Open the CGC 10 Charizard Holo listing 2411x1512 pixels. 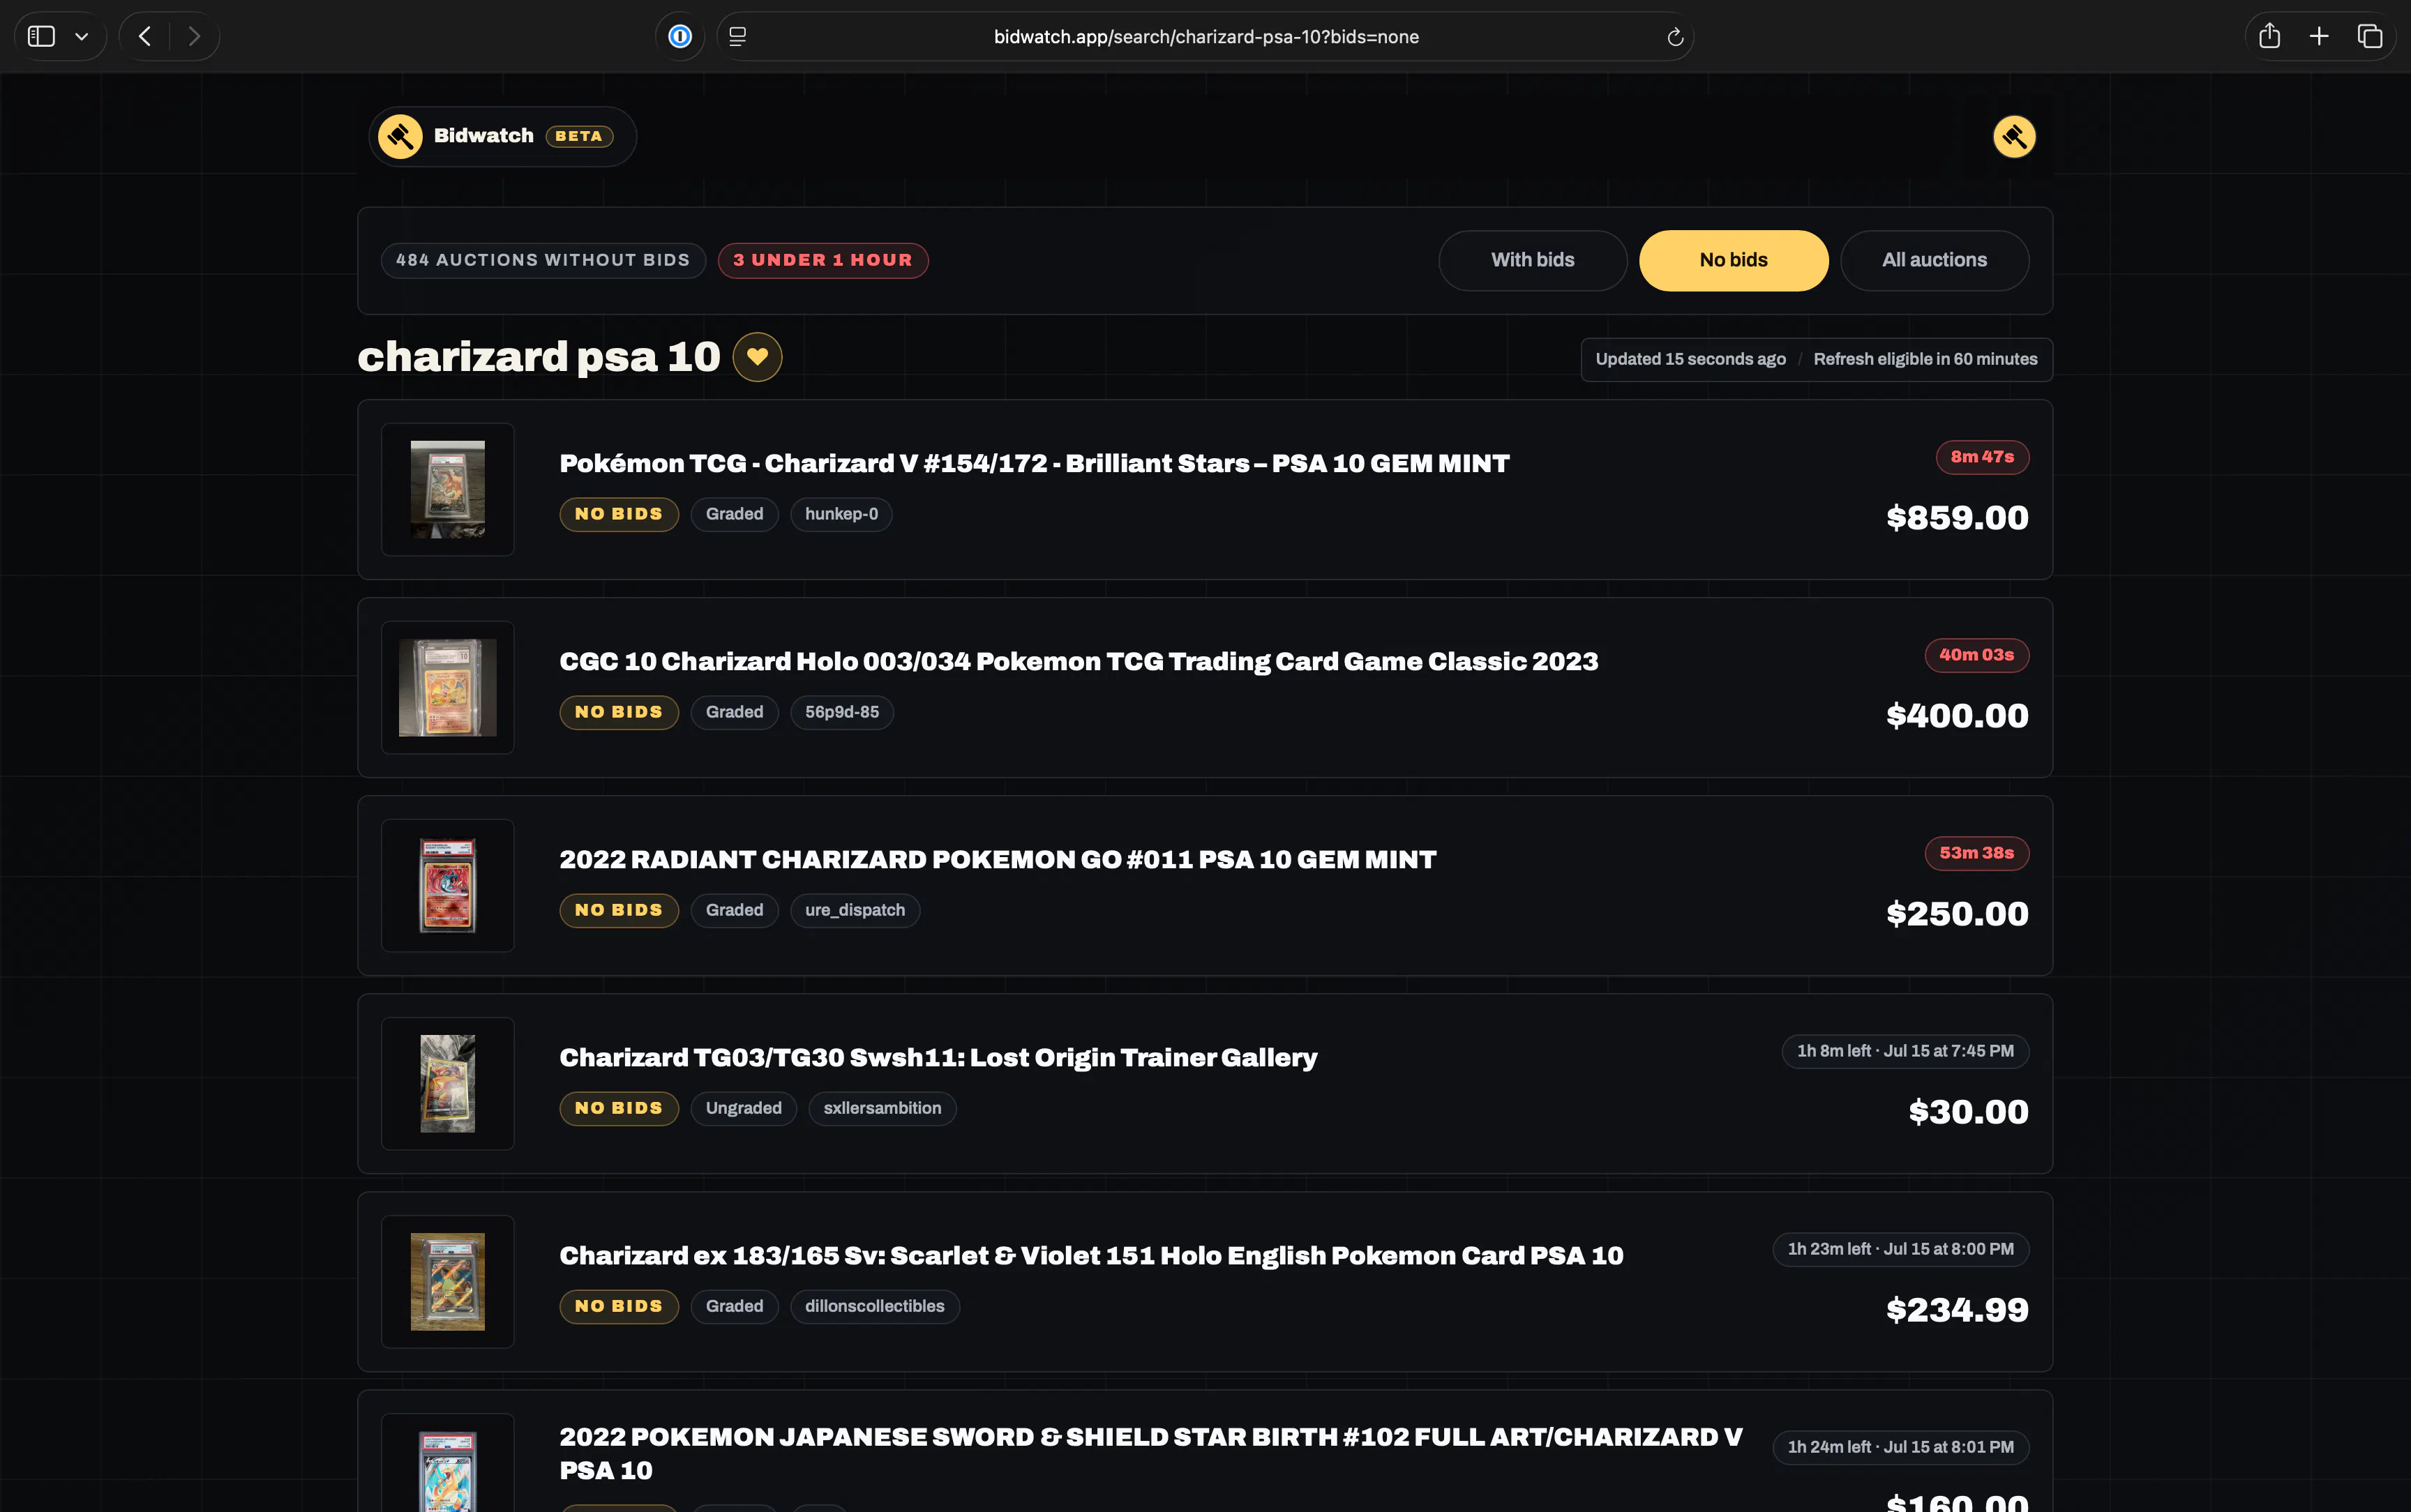click(x=1078, y=661)
